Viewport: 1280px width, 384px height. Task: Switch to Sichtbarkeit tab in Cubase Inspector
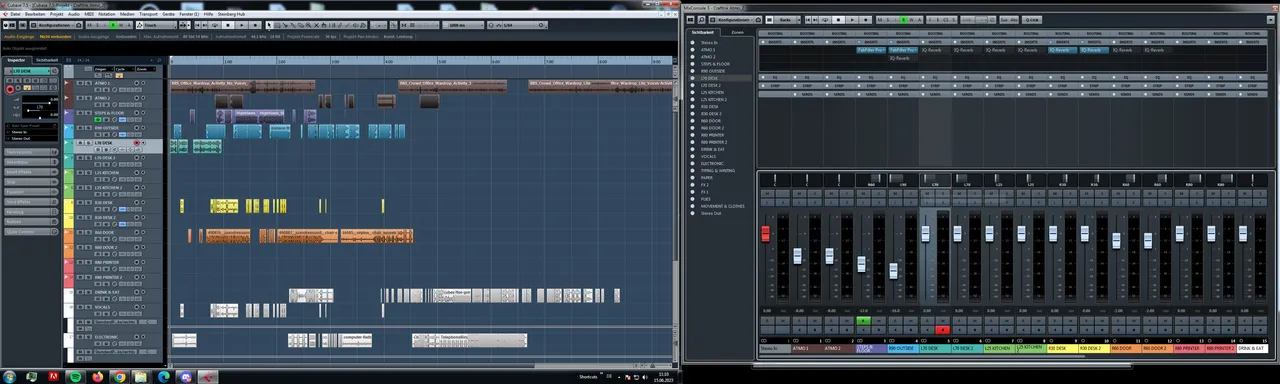[x=47, y=59]
